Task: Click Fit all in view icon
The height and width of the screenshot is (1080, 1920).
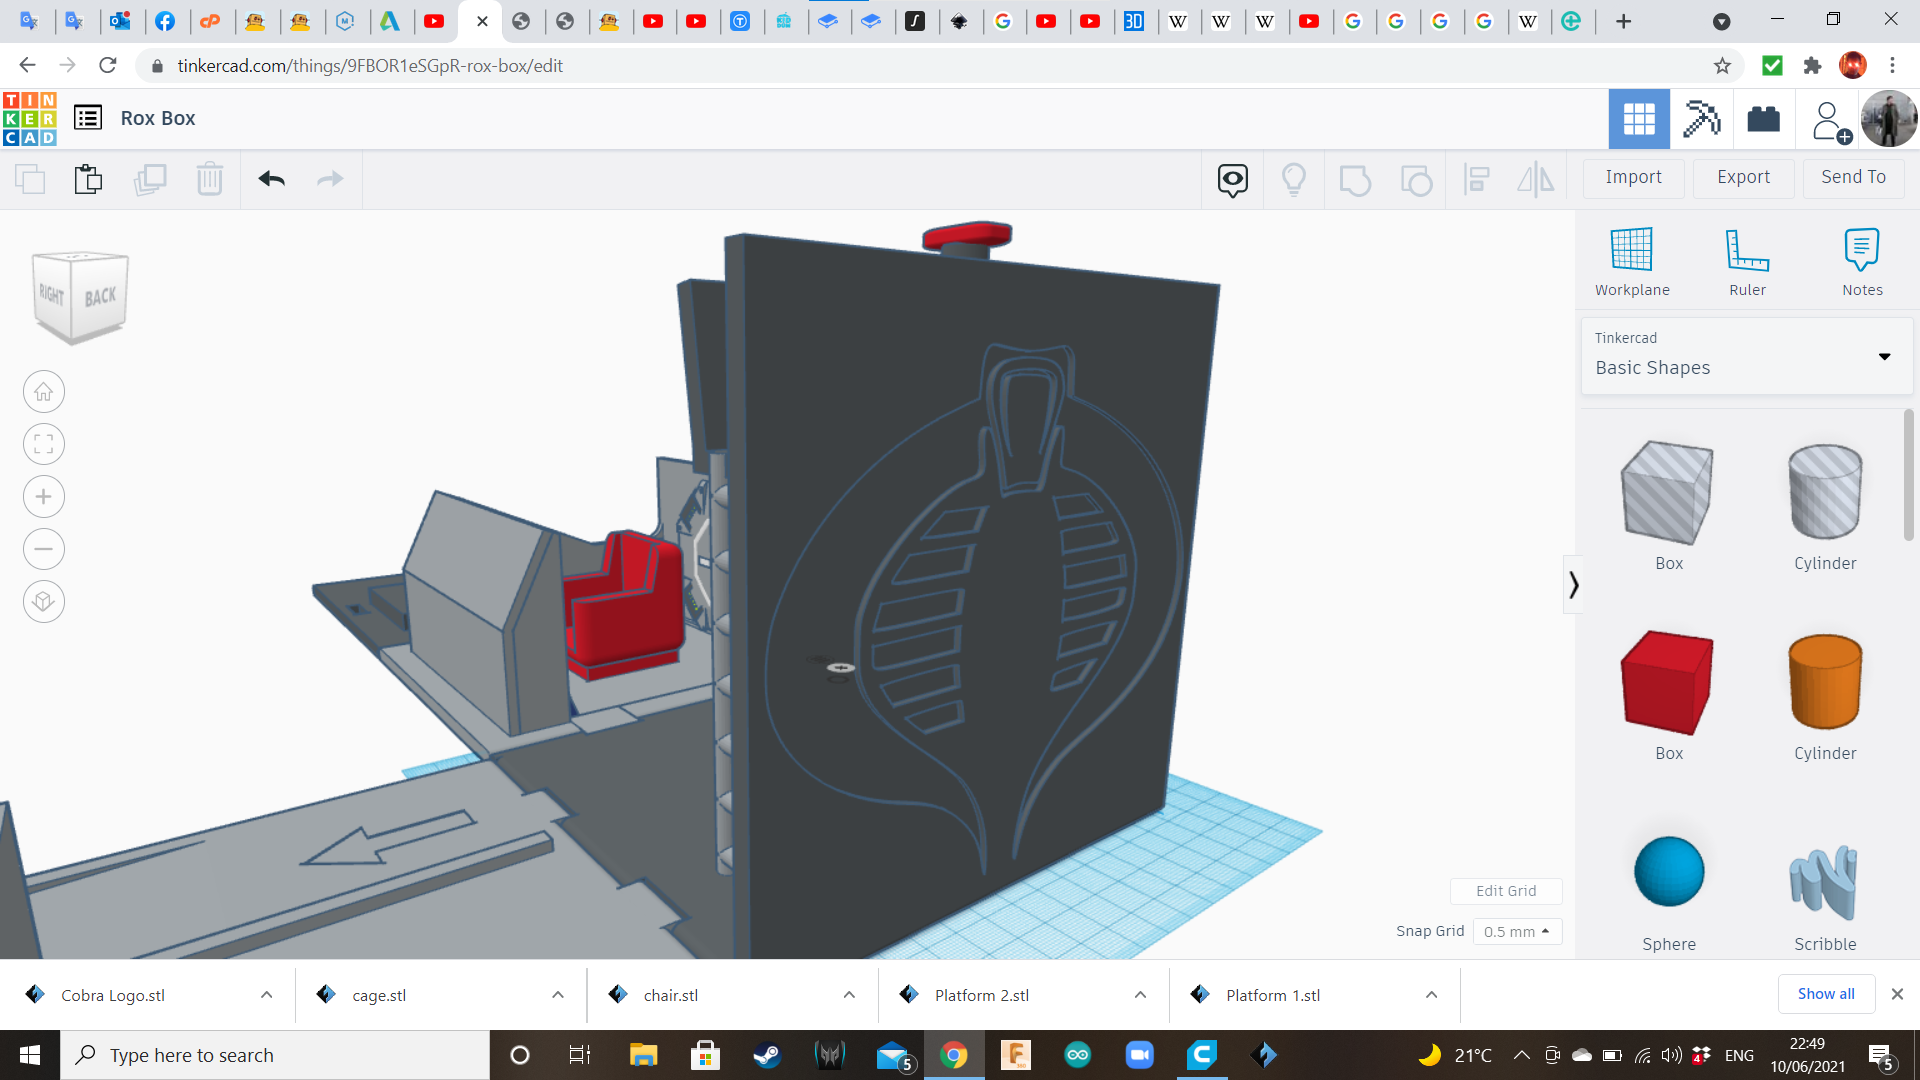Action: [x=44, y=444]
